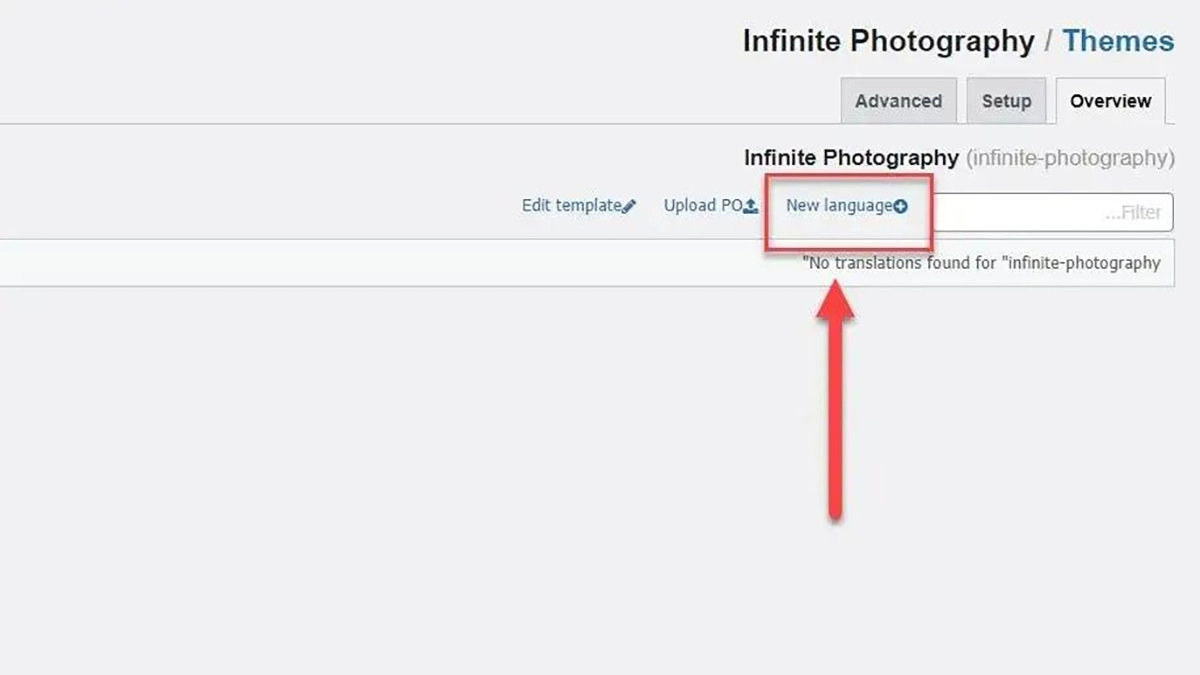
Task: Click the No translations found notice text
Action: tap(981, 263)
